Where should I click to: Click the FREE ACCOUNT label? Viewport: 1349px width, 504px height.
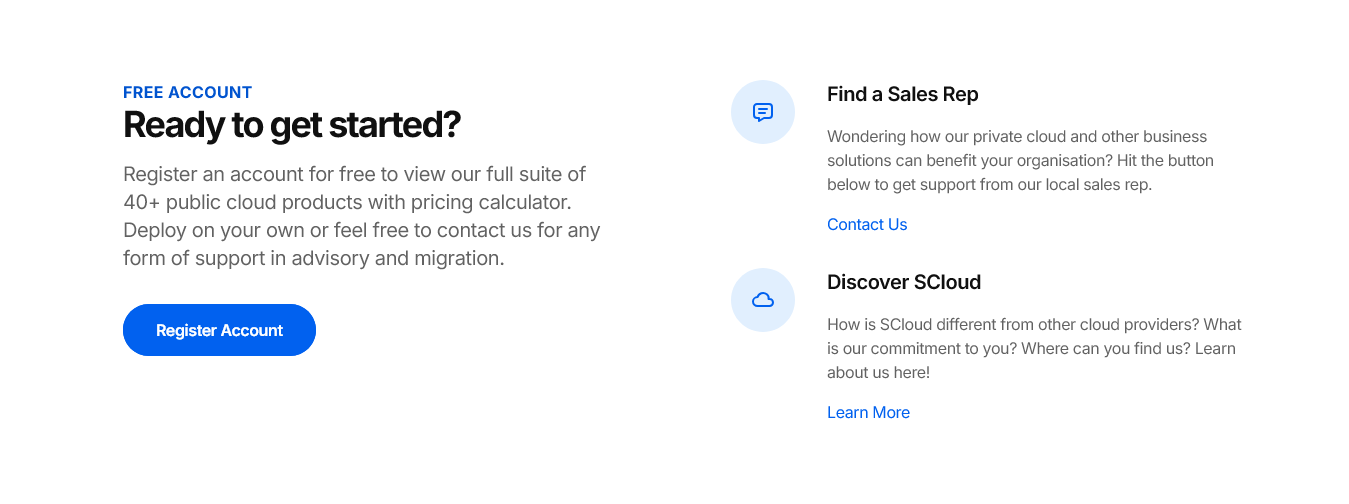(x=187, y=93)
